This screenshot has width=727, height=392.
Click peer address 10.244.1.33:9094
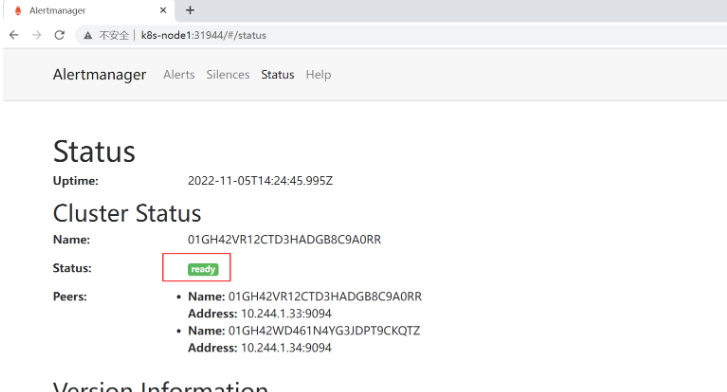[286, 314]
